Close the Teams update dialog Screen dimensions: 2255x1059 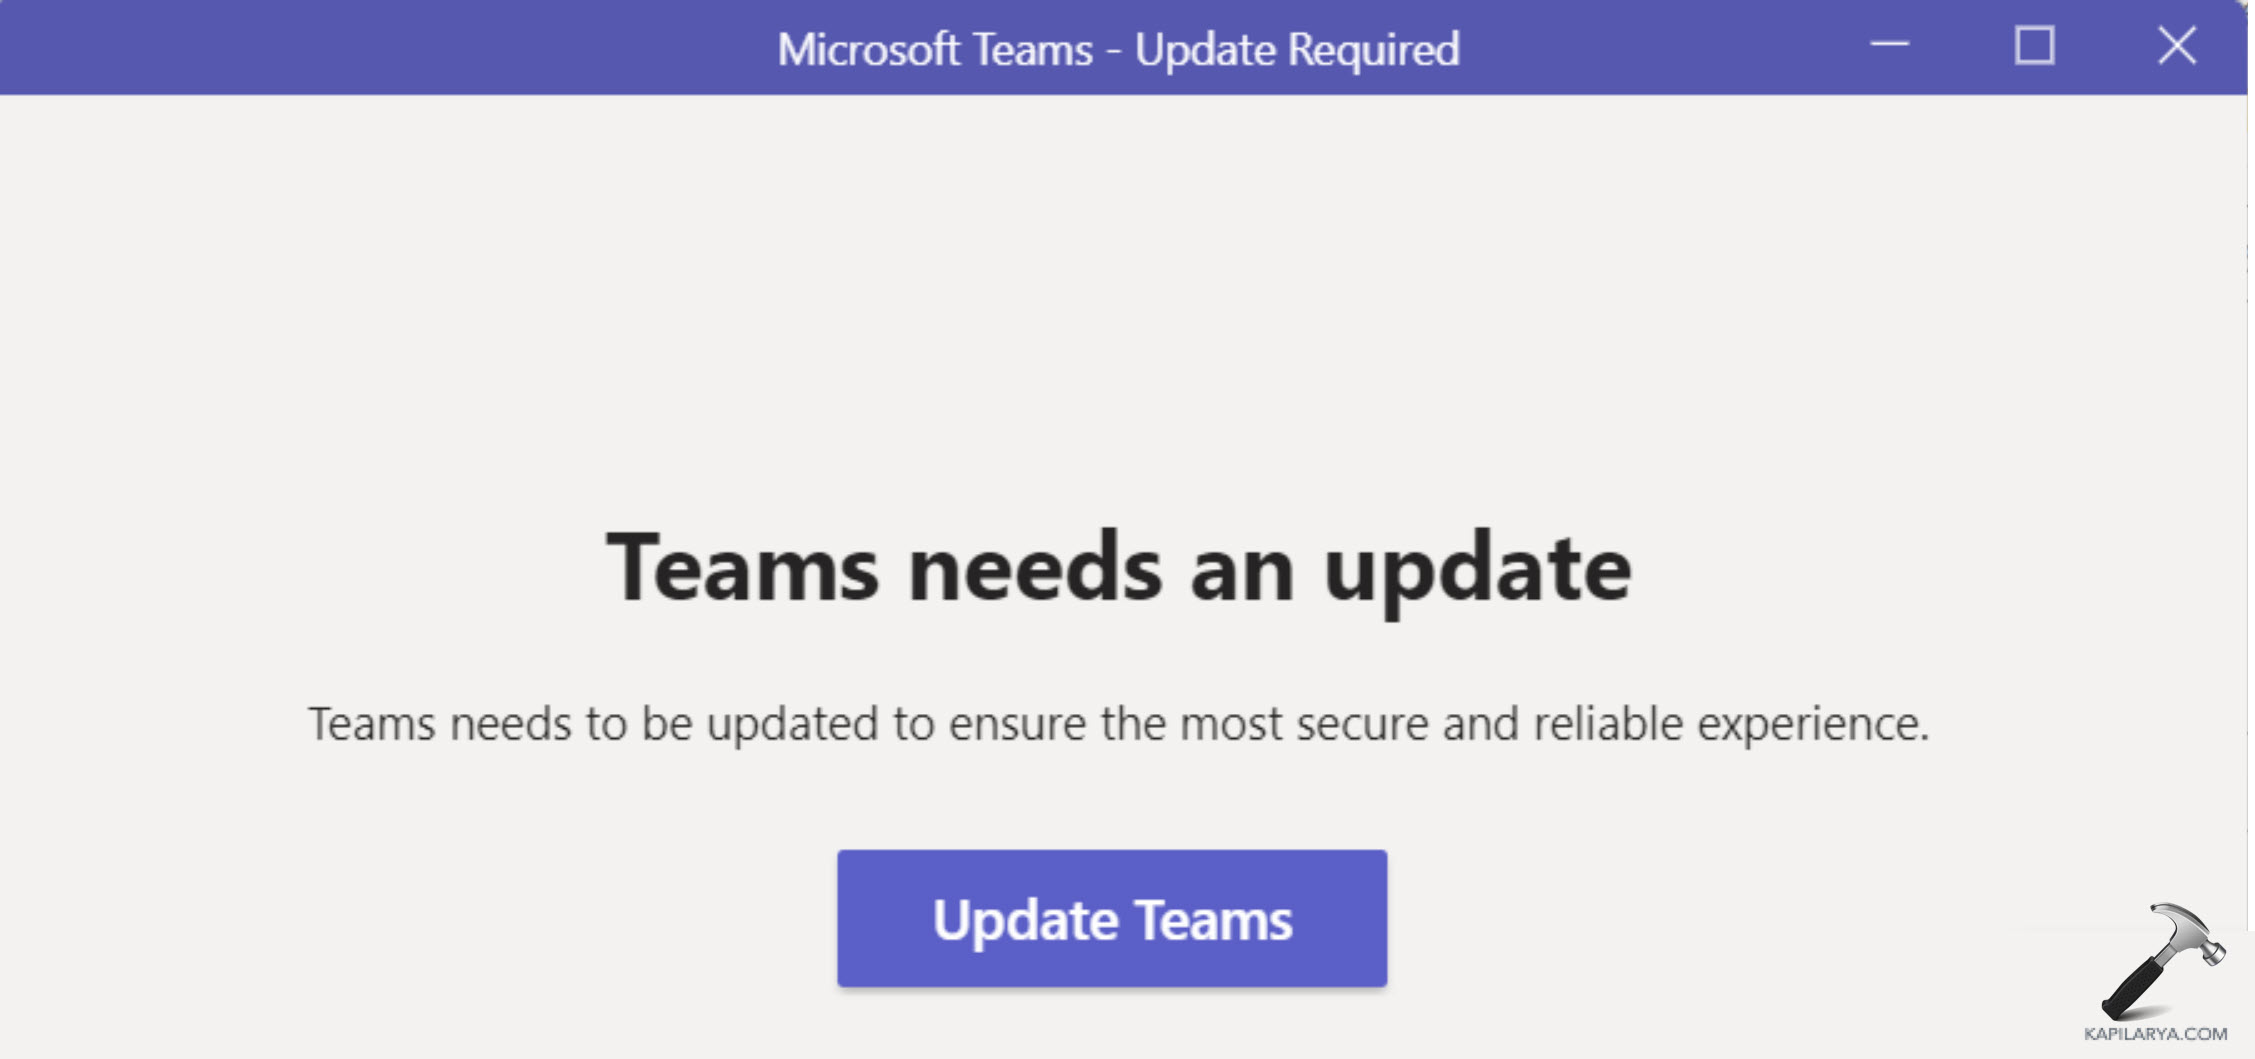point(2177,46)
